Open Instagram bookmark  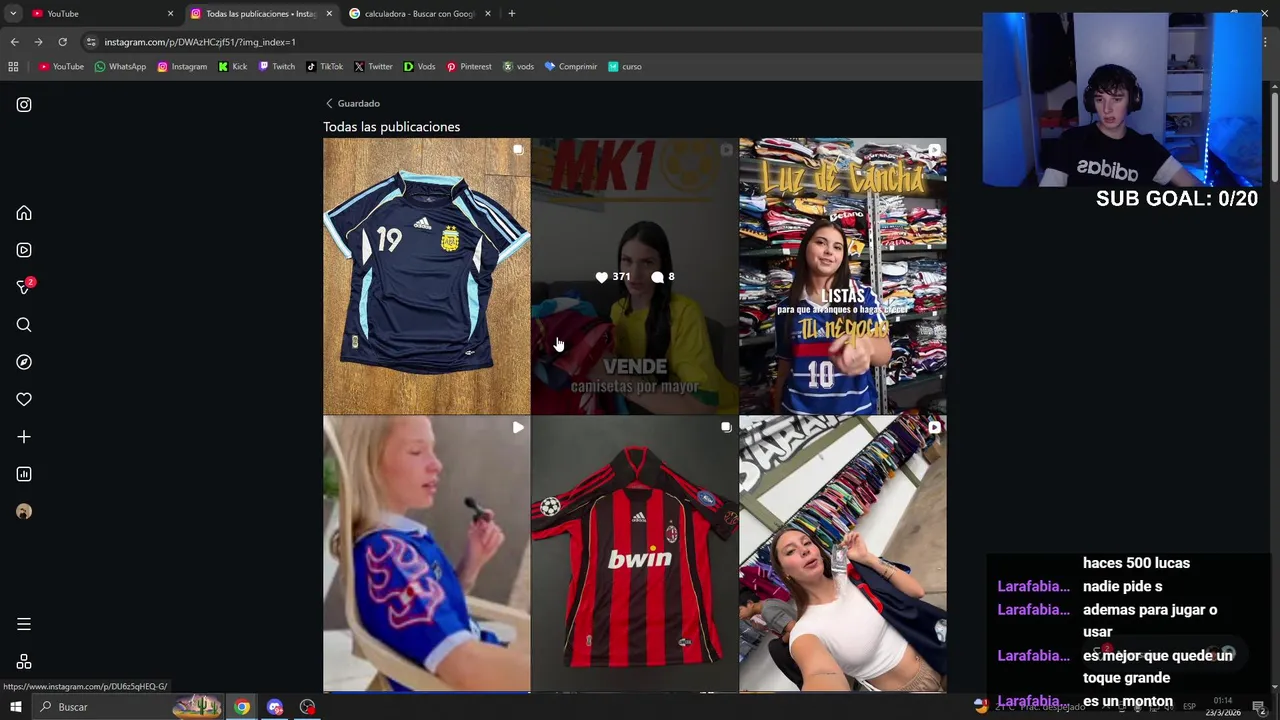point(182,66)
